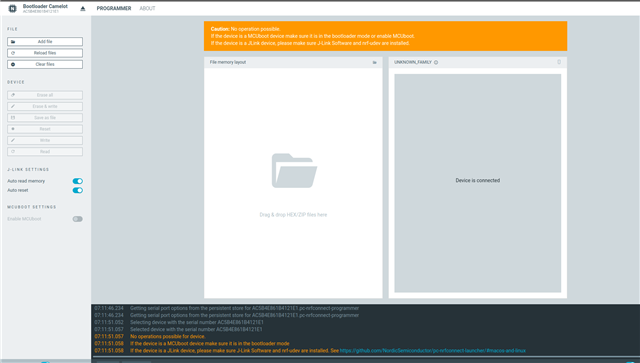Select log line 'Selected device with the serial number'

pyautogui.click(x=196, y=330)
